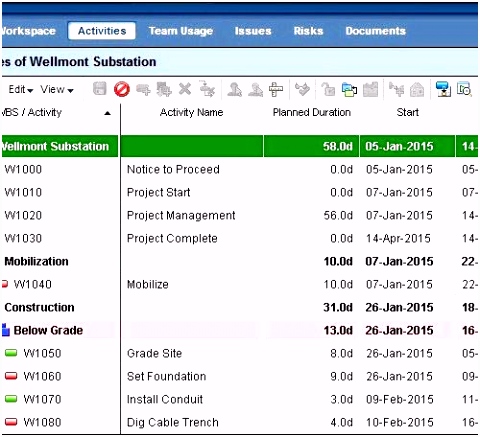The width and height of the screenshot is (480, 437).
Task: Click the blue overlapping windows toolbar icon
Action: pyautogui.click(x=349, y=90)
